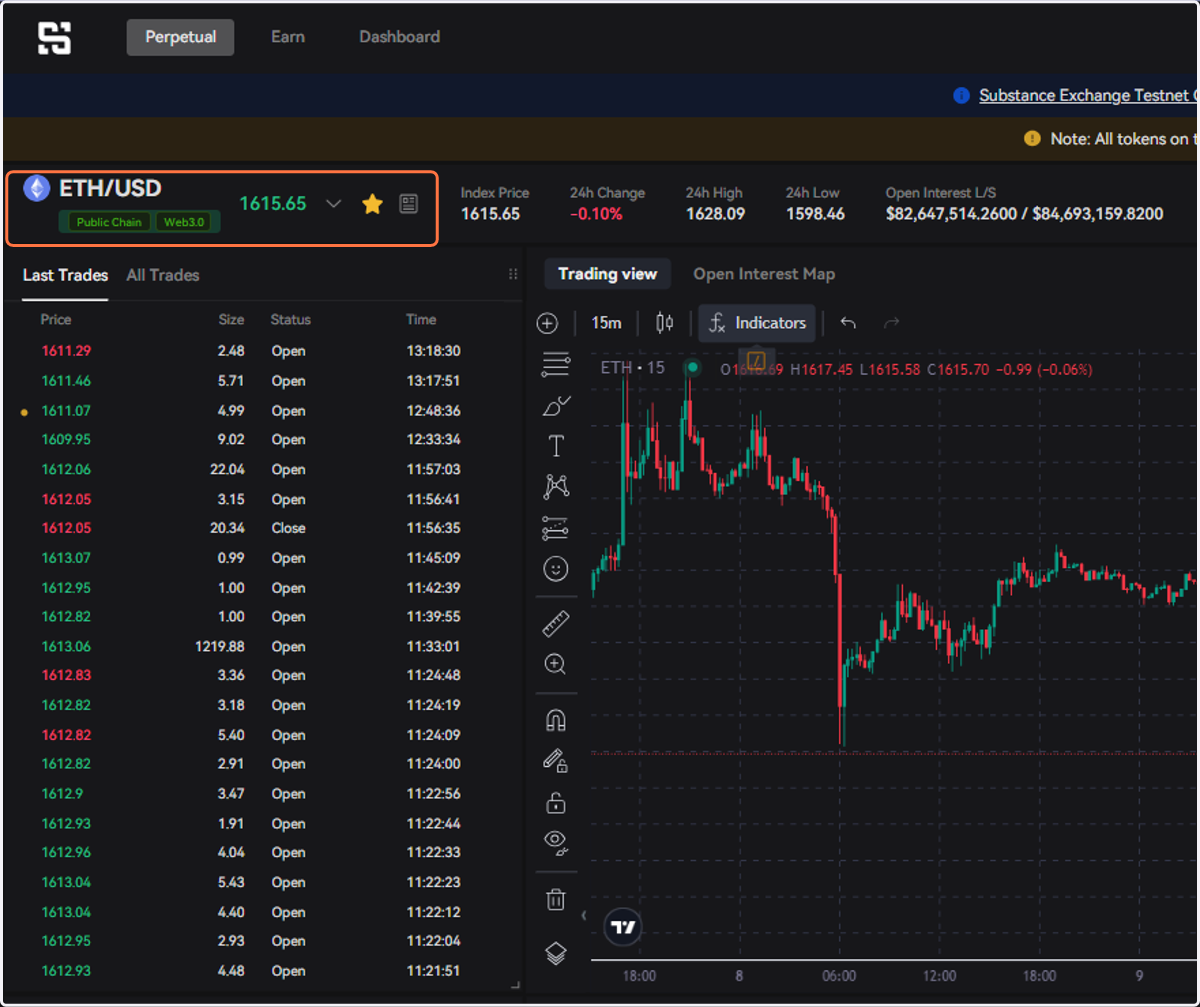The height and width of the screenshot is (1007, 1200).
Task: Click the green circle marker beside ETH · 15
Action: click(x=692, y=369)
